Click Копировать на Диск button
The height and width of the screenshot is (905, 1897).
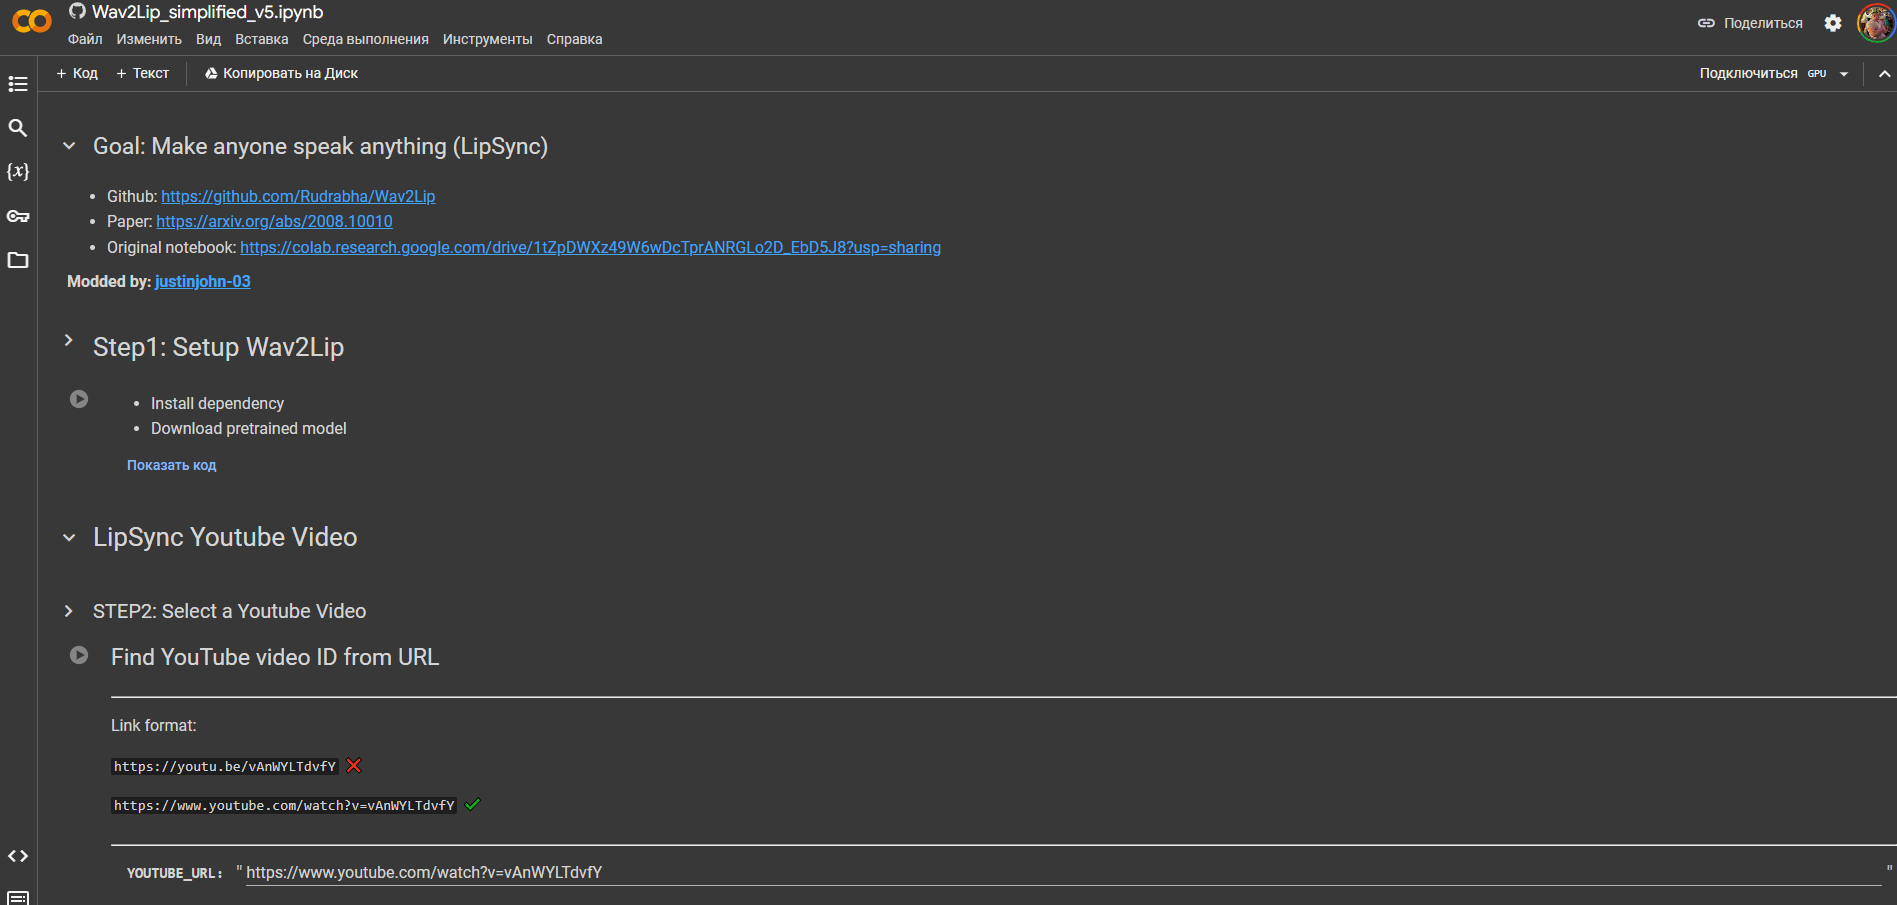click(x=281, y=73)
